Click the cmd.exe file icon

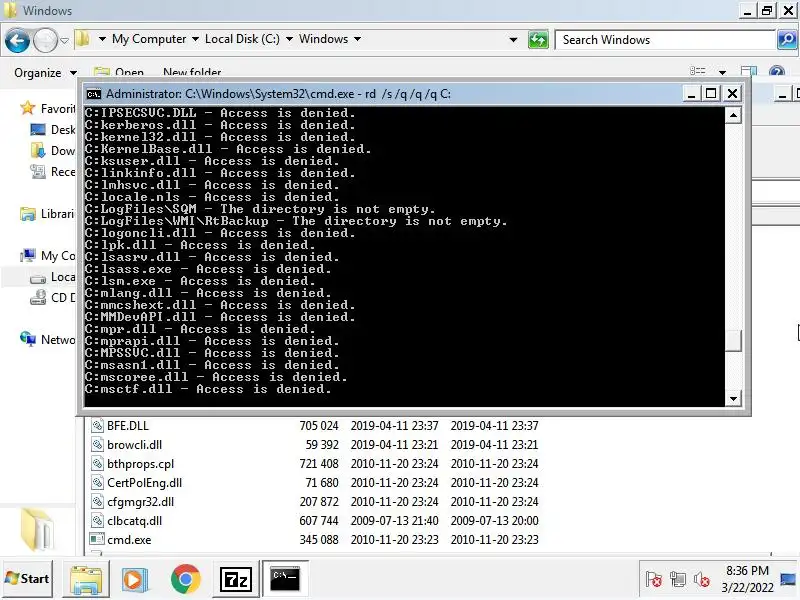click(96, 539)
